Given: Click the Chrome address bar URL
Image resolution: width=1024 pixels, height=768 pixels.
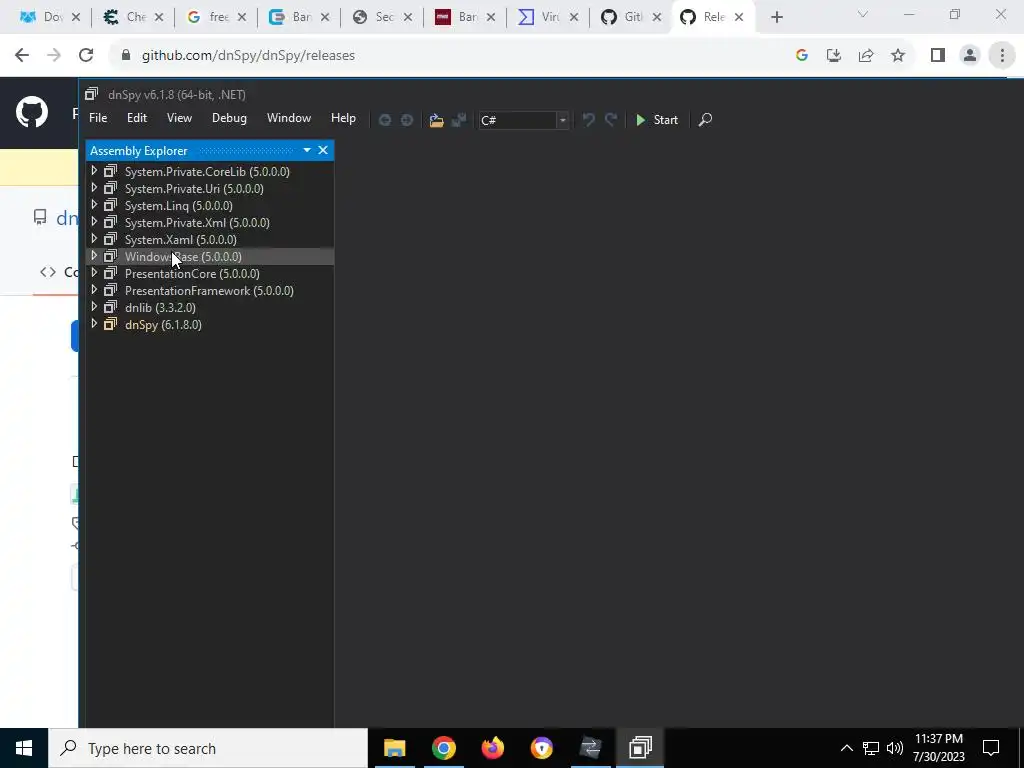Looking at the screenshot, I should (248, 56).
